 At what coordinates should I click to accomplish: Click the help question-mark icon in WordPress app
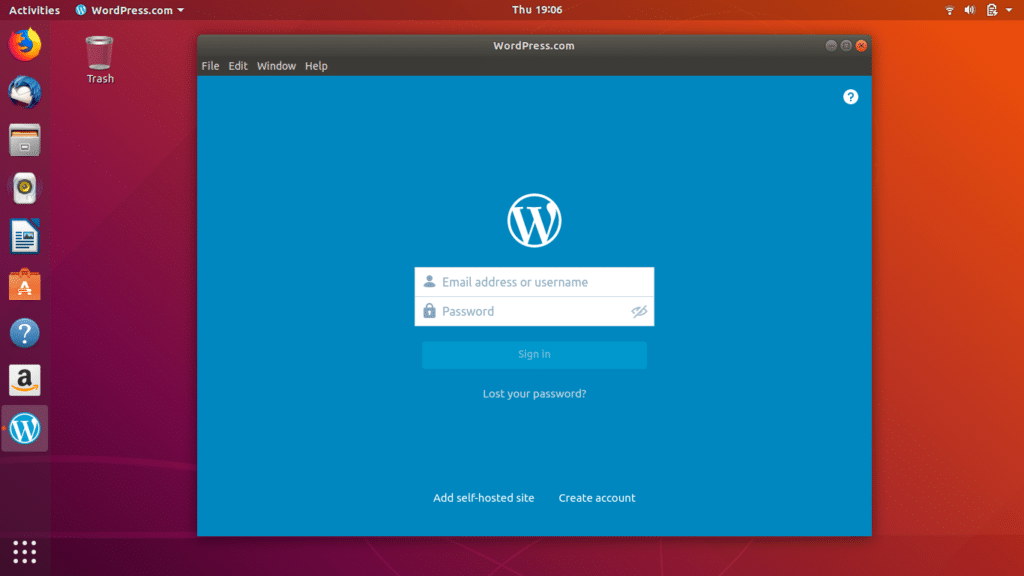(851, 97)
